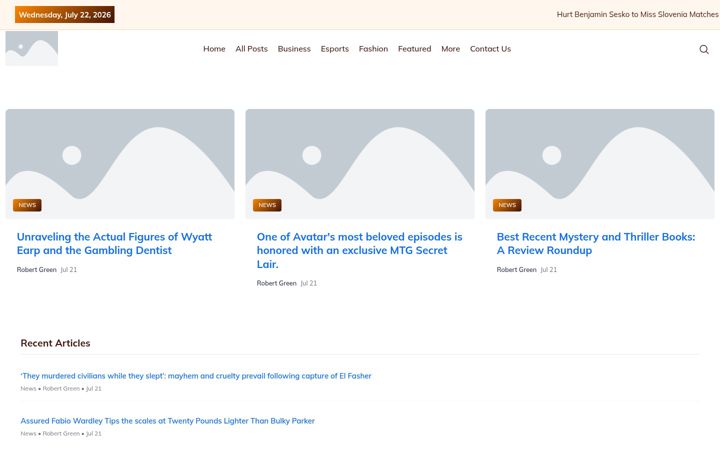Open the El Fasher civilians article link
Screen dimensions: 720x450
(196, 376)
